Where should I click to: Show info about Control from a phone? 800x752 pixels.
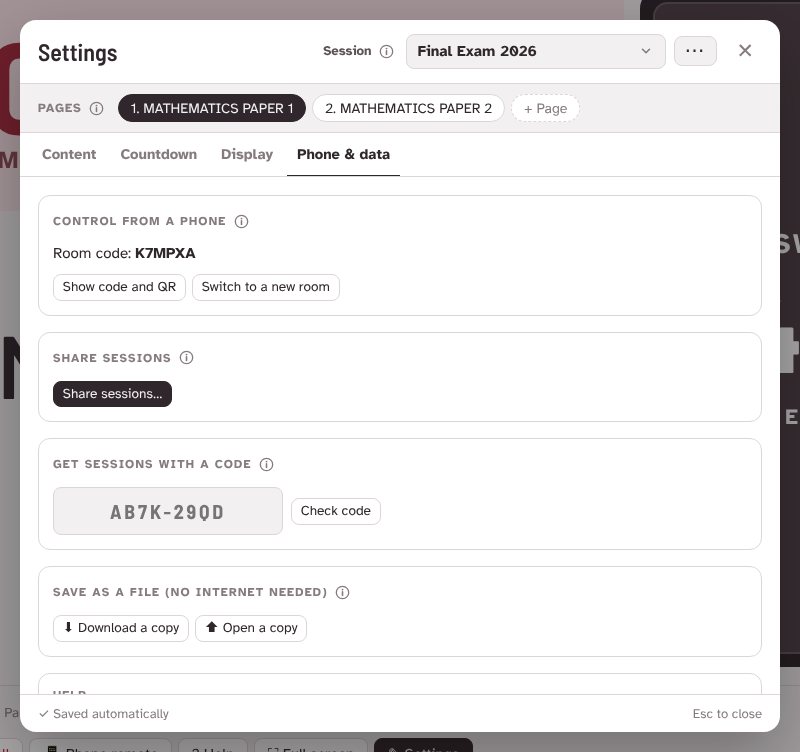click(241, 221)
